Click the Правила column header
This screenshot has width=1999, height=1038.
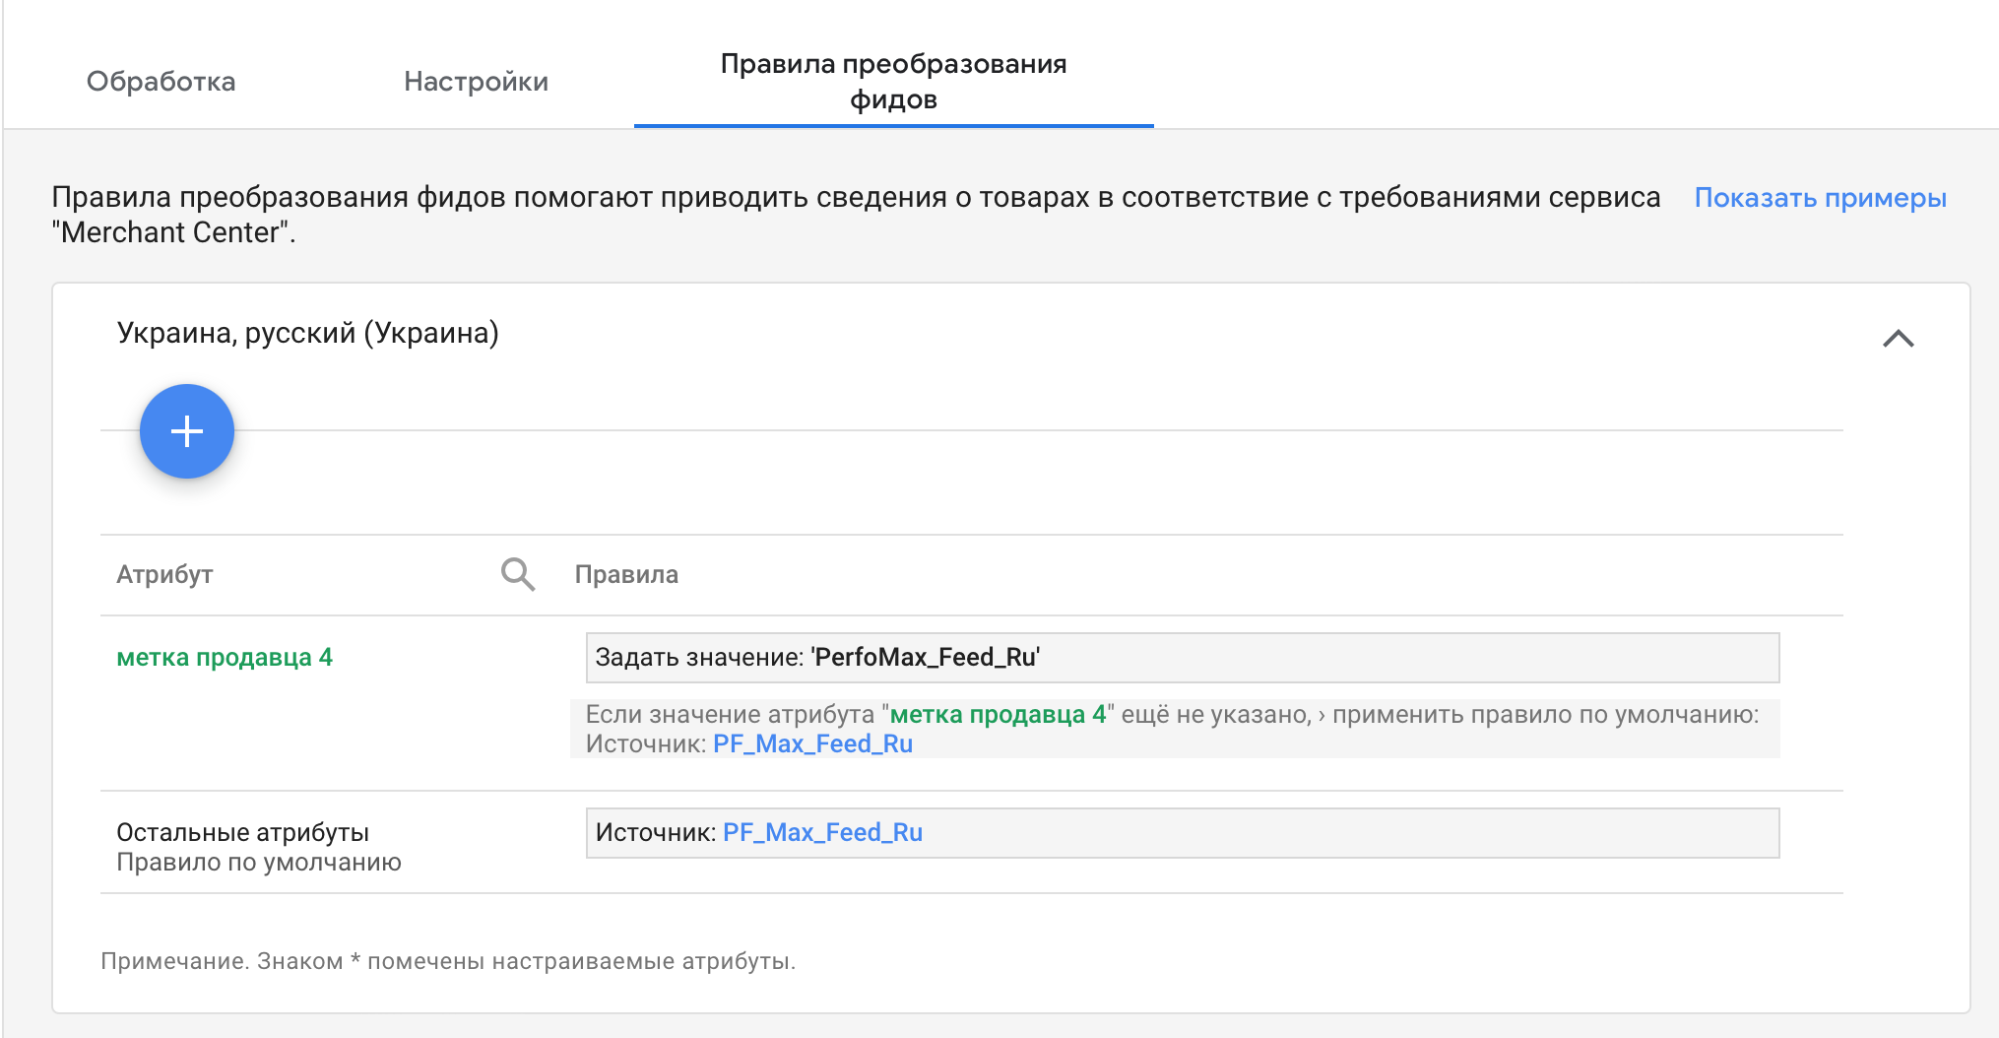click(626, 574)
